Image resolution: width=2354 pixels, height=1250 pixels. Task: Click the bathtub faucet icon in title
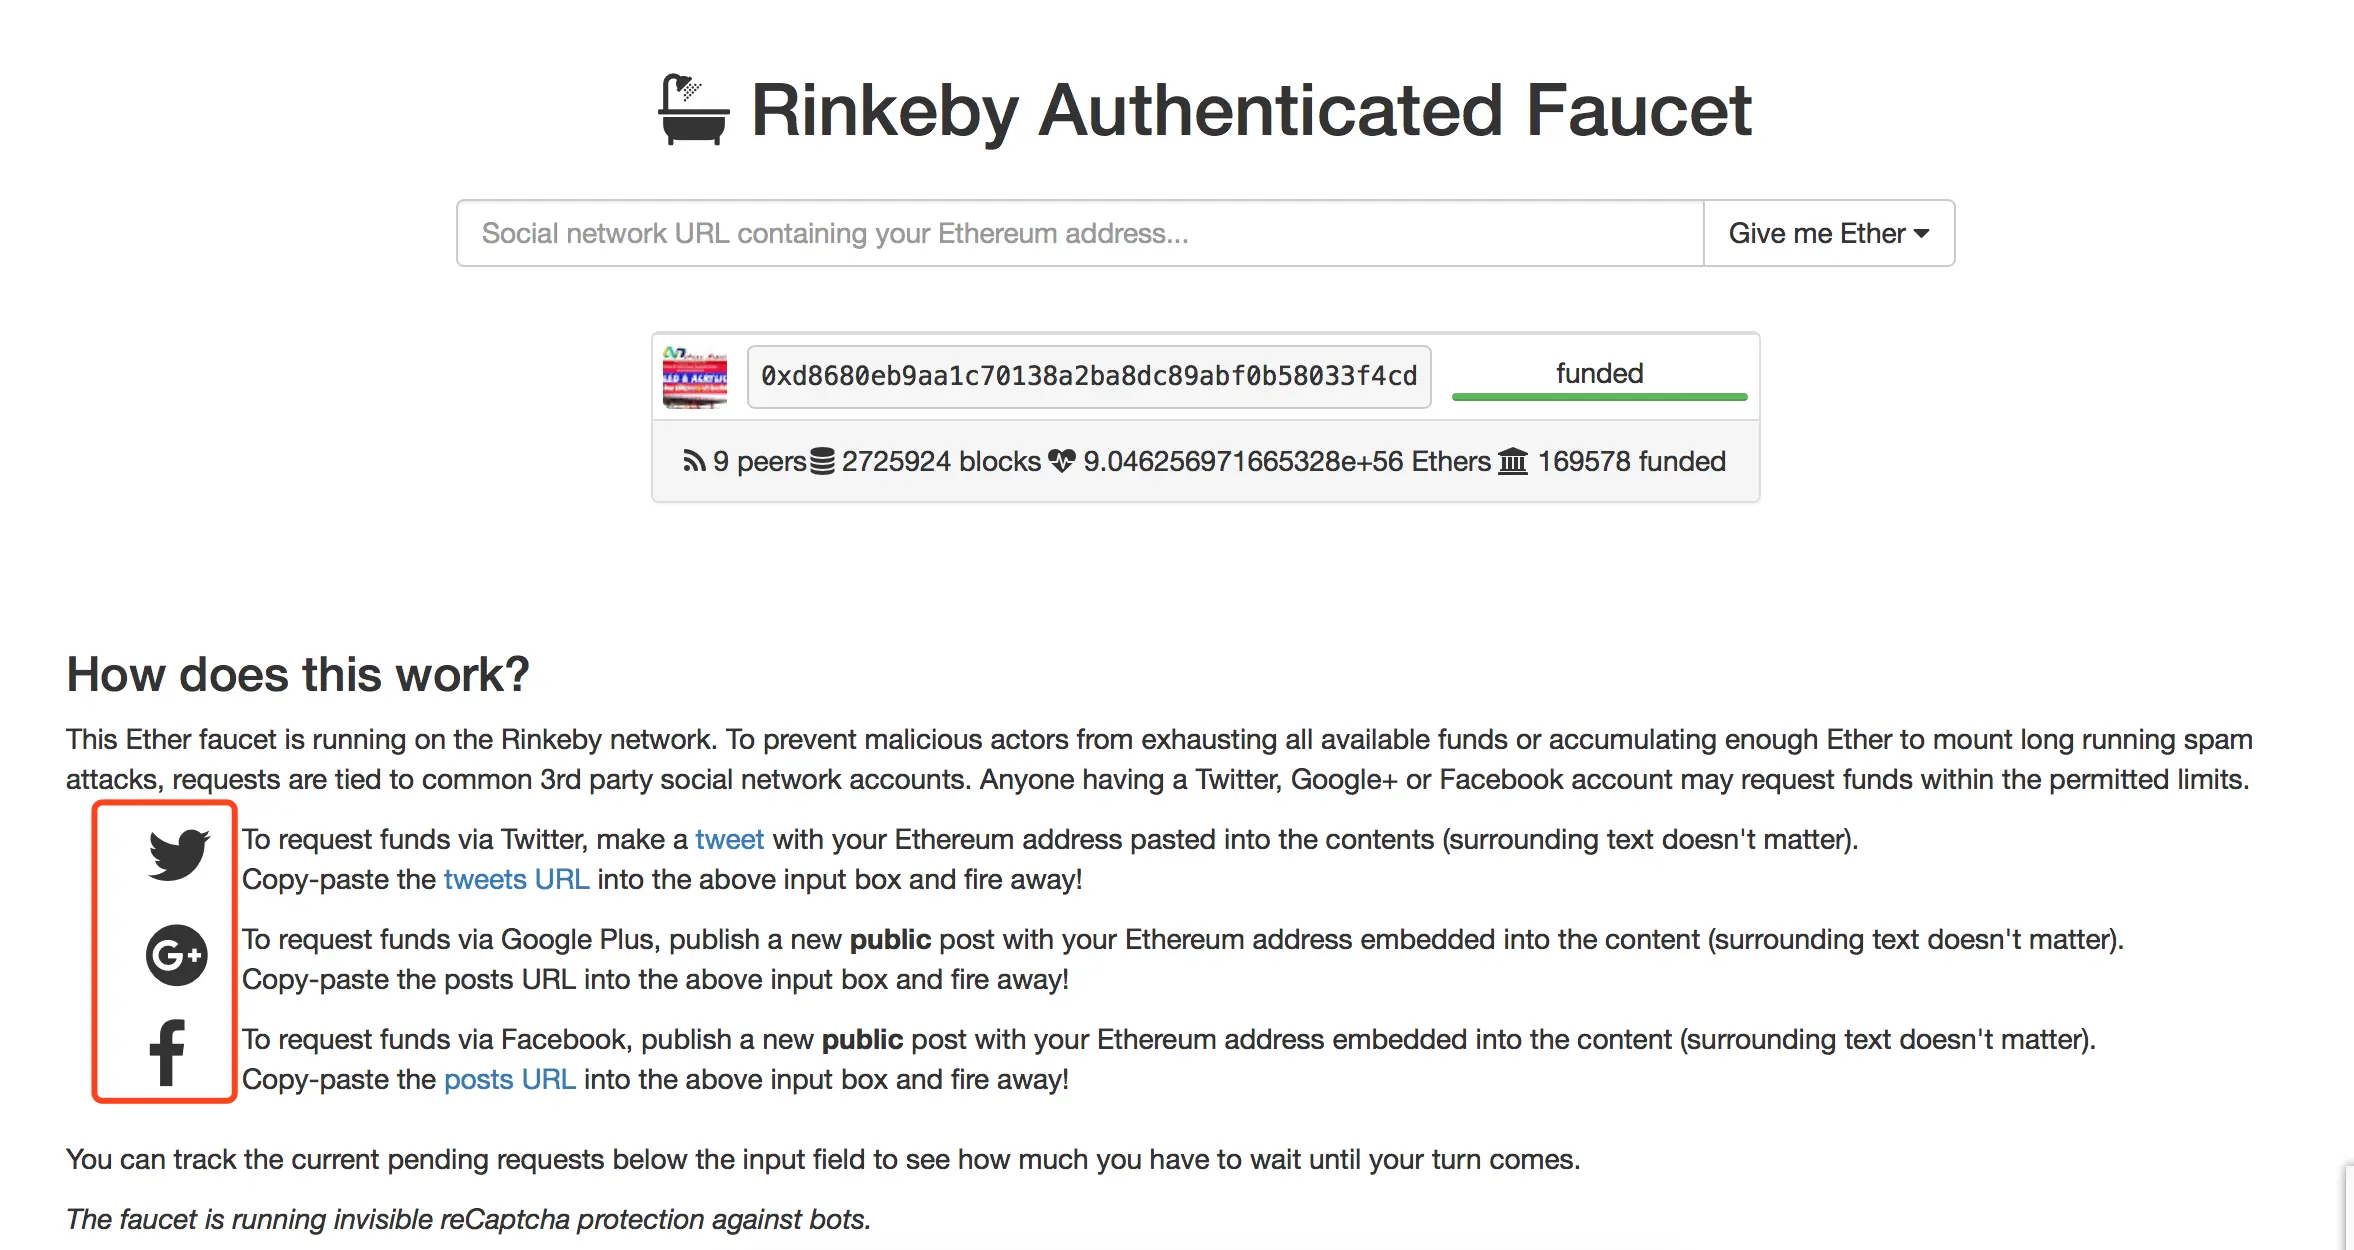pyautogui.click(x=692, y=110)
